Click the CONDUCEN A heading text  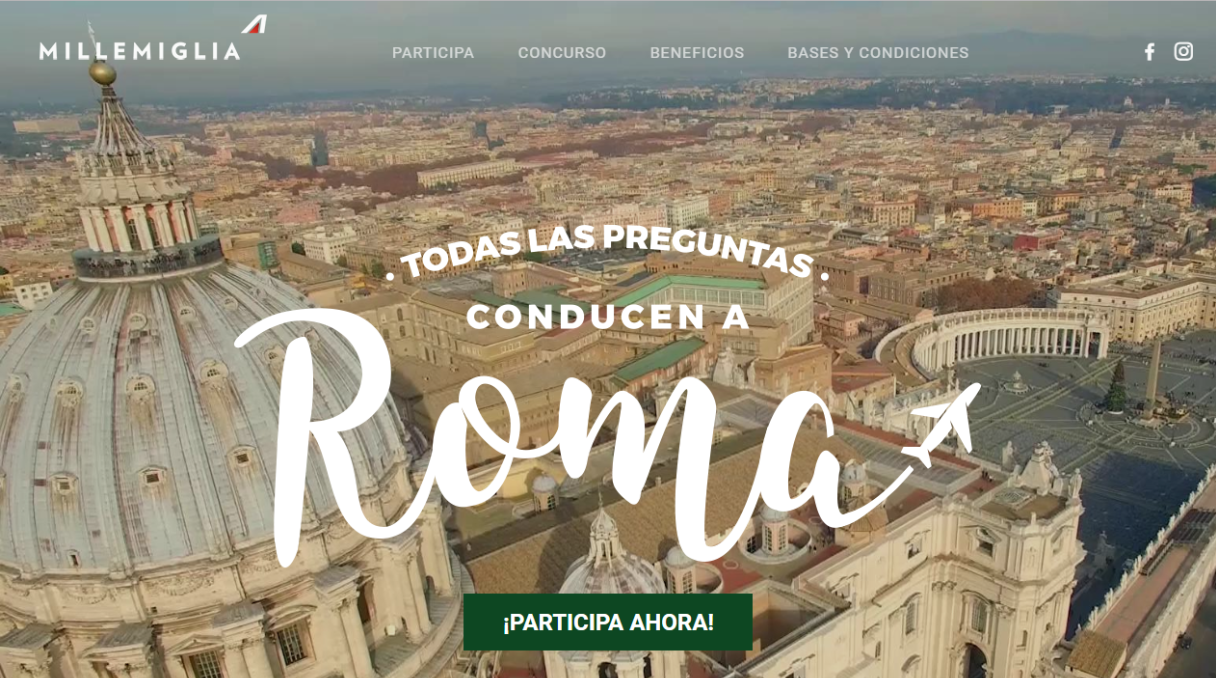click(x=608, y=317)
